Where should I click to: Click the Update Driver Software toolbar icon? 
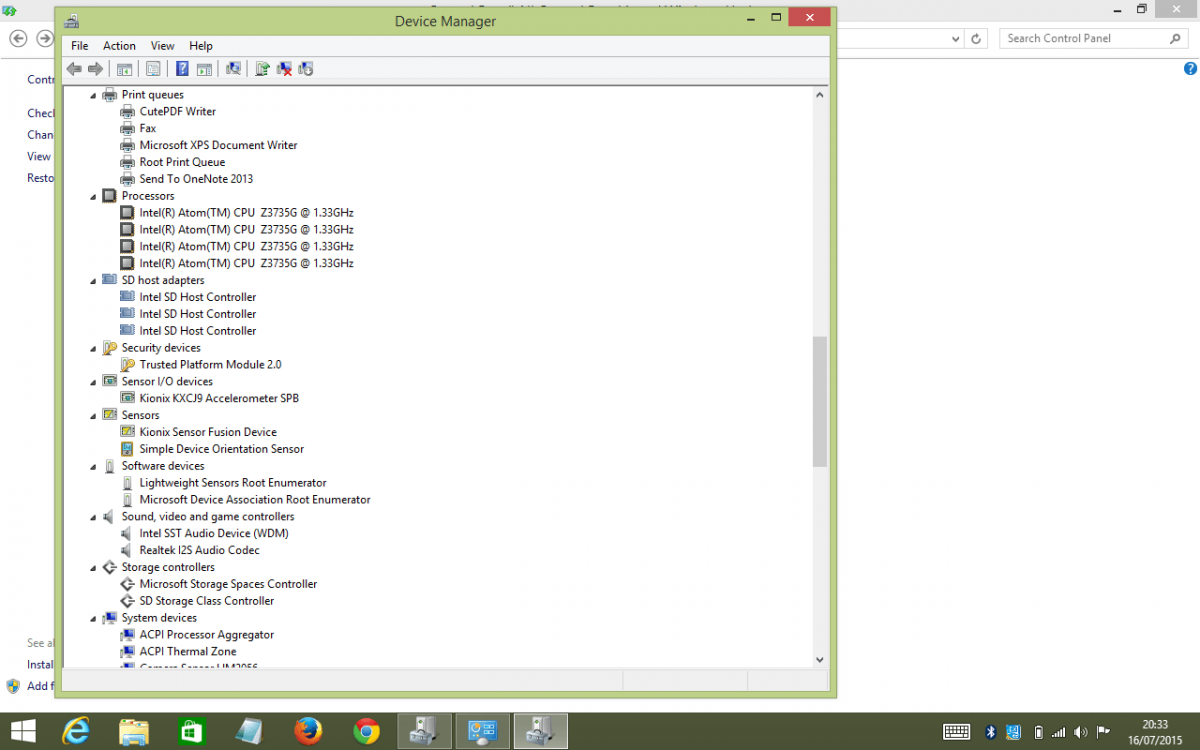pos(262,69)
